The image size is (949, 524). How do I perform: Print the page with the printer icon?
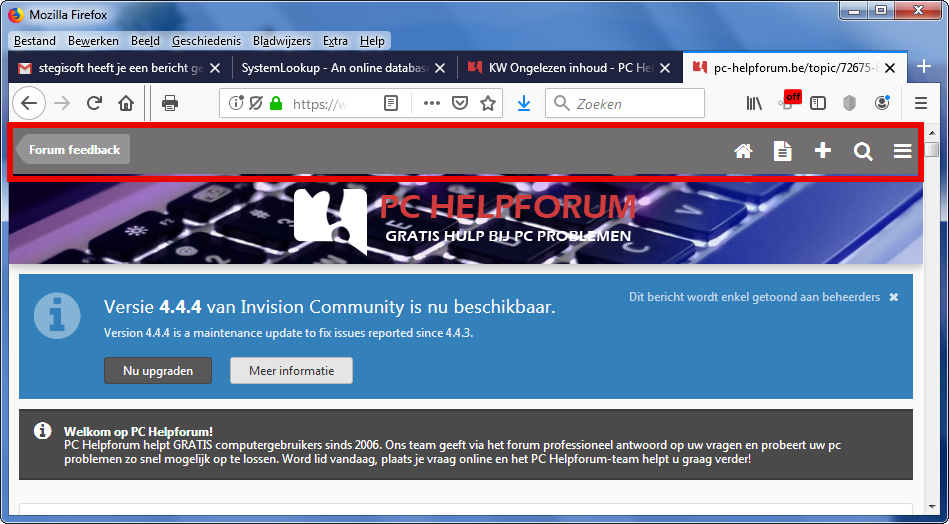point(170,103)
